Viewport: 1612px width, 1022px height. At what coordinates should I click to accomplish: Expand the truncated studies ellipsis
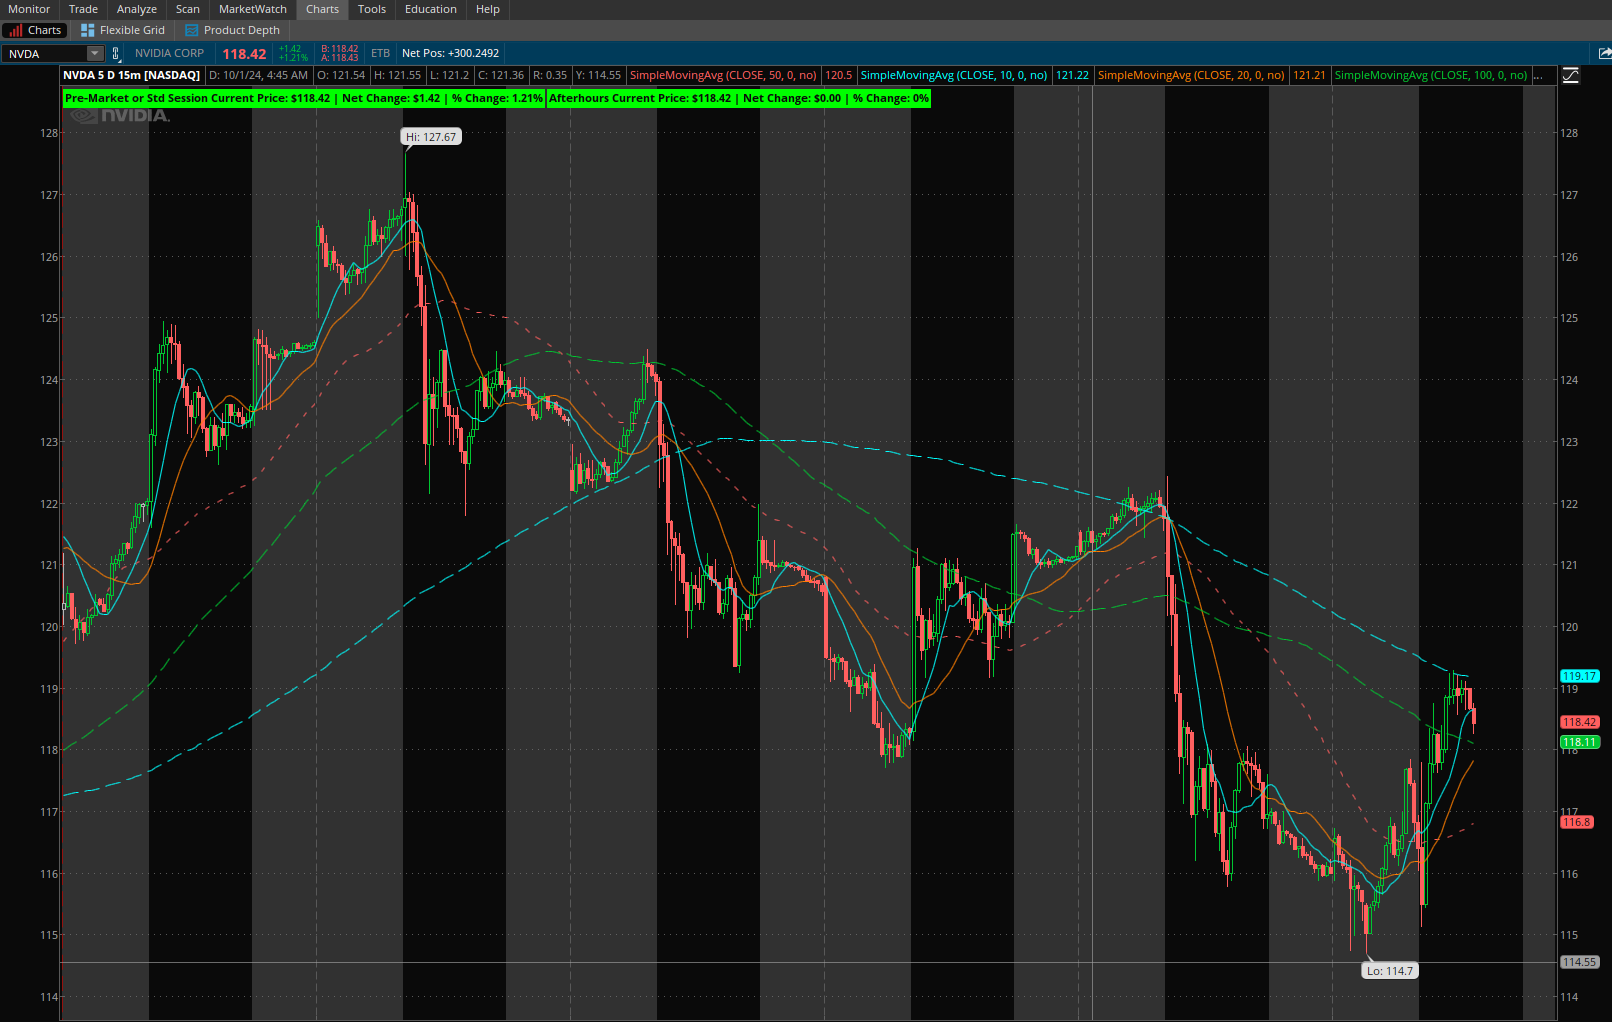[1538, 75]
